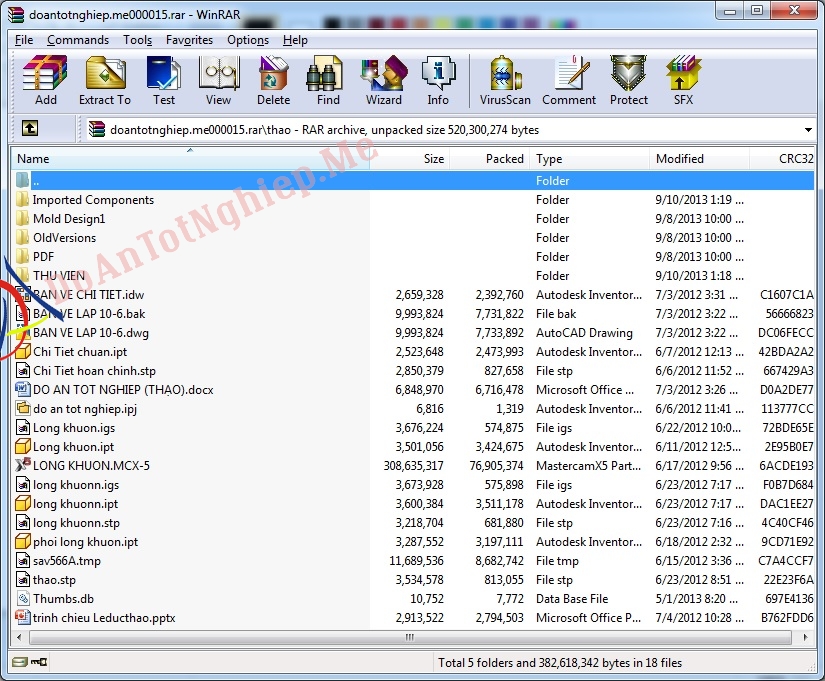Select the DO AN TOT NGHIEP docx icon
825x681 pixels.
(x=23, y=389)
